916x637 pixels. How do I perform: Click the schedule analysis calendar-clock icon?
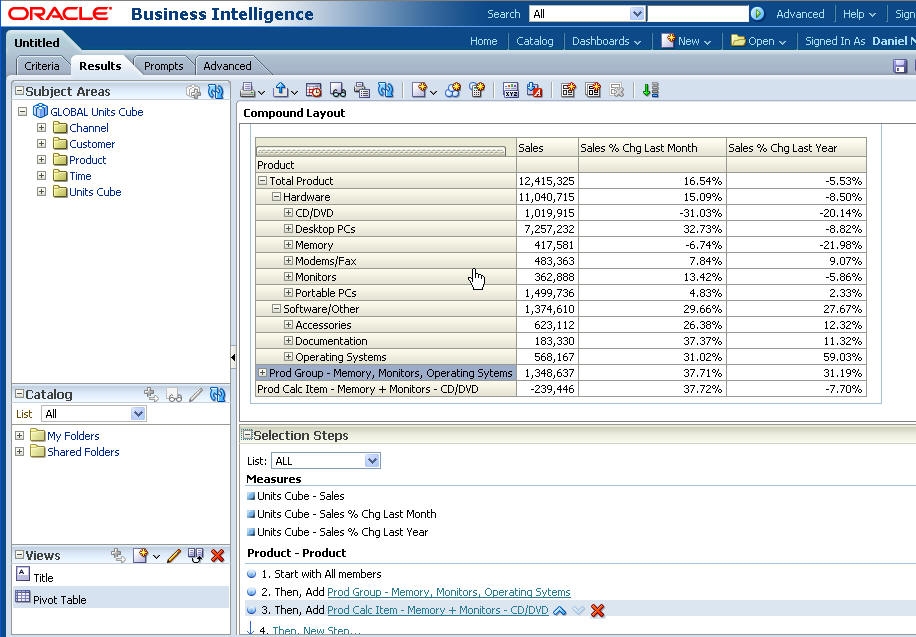point(314,90)
